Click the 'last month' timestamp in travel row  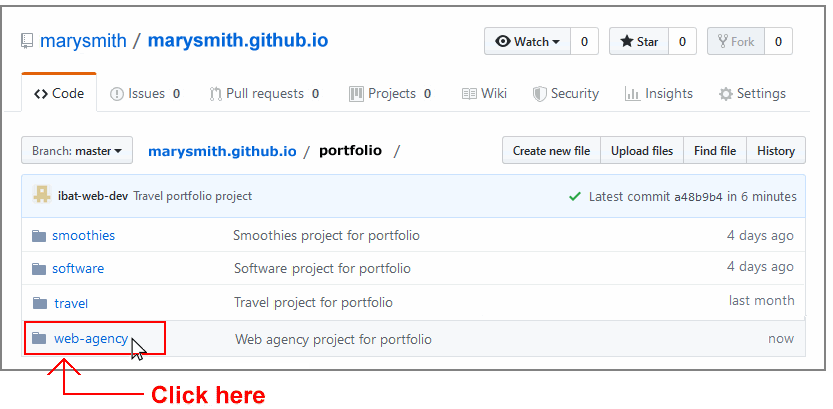click(762, 301)
